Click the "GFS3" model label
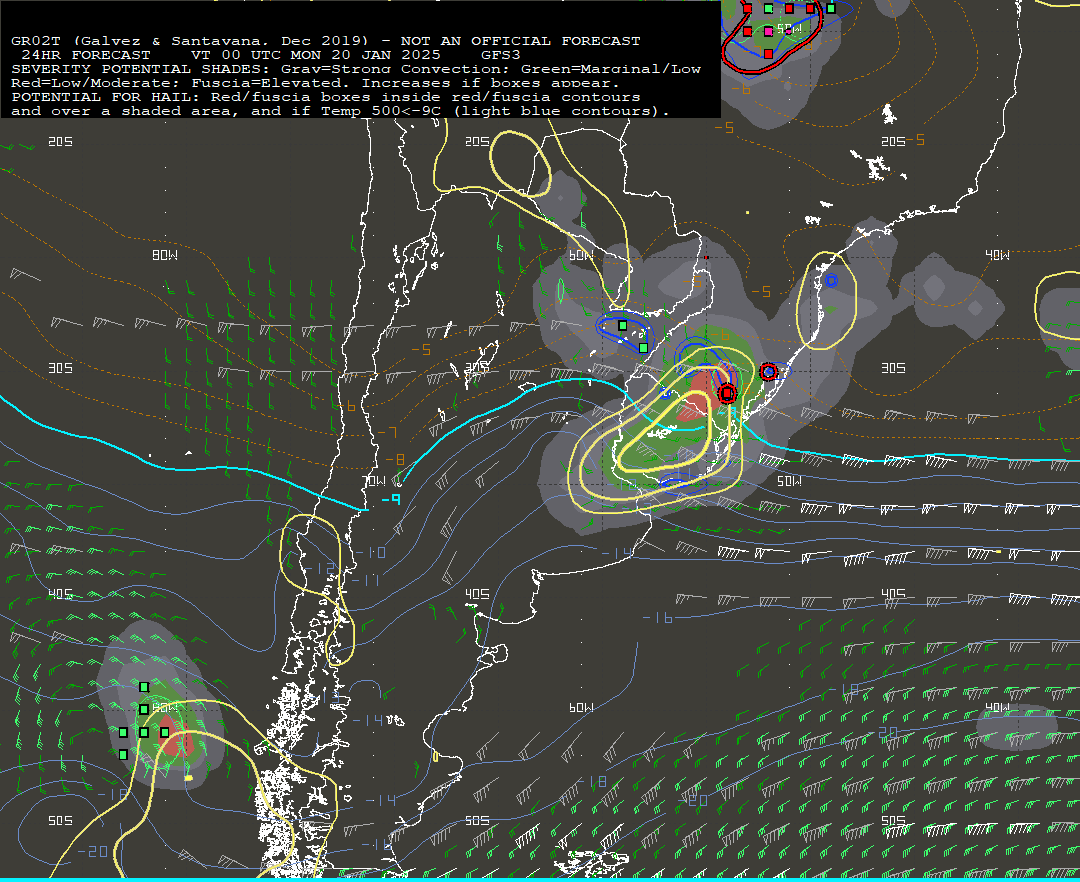The image size is (1080, 882). pyautogui.click(x=501, y=54)
